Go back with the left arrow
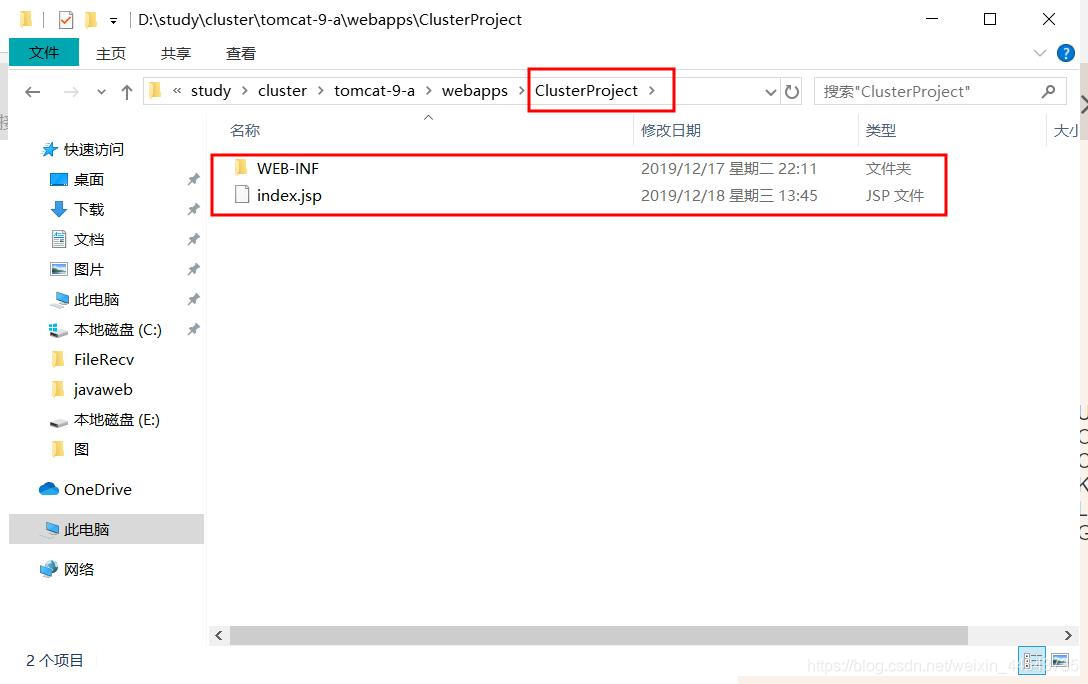The image size is (1088, 684). (33, 92)
